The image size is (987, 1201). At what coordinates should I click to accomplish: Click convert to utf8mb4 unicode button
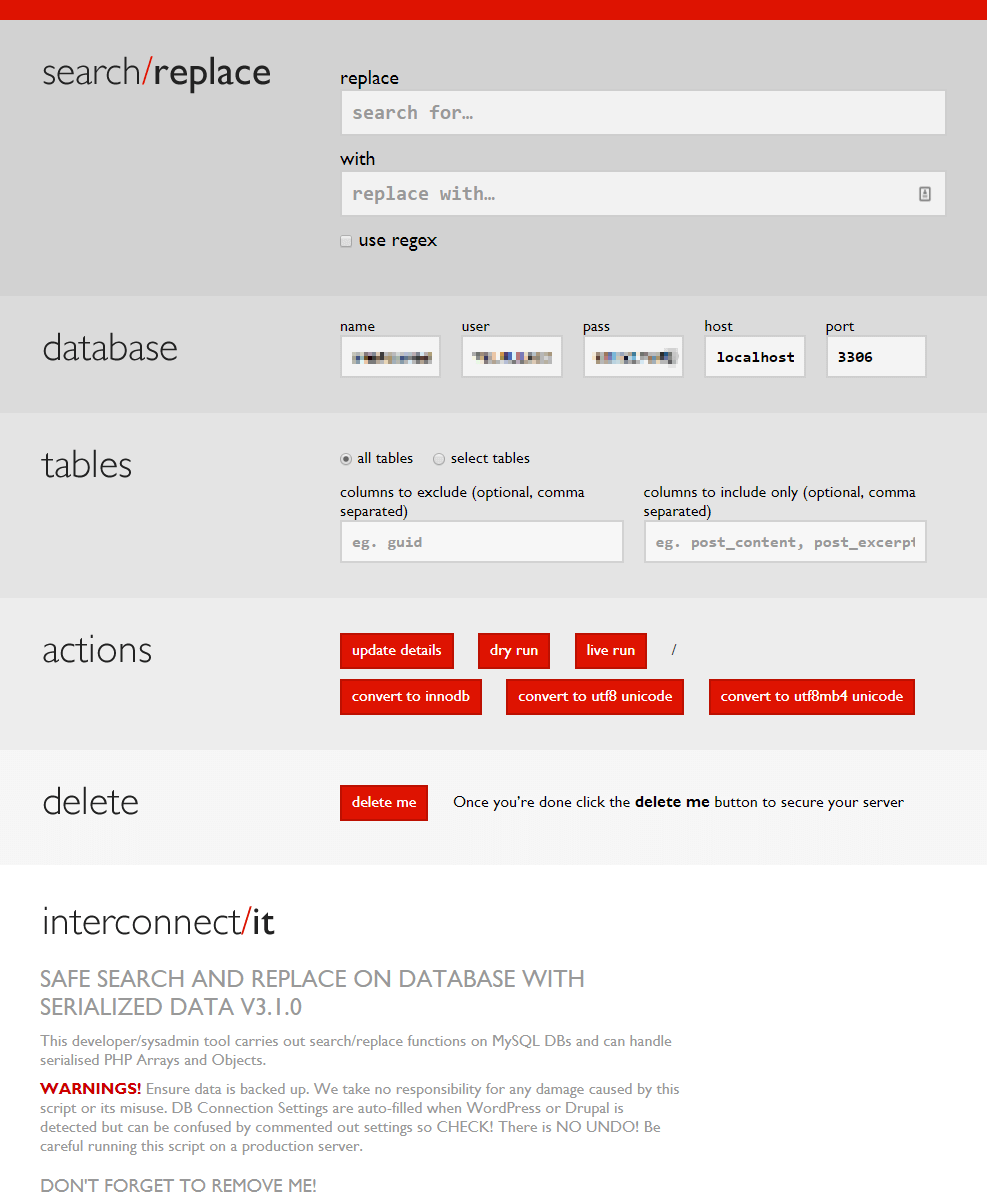[x=811, y=697]
